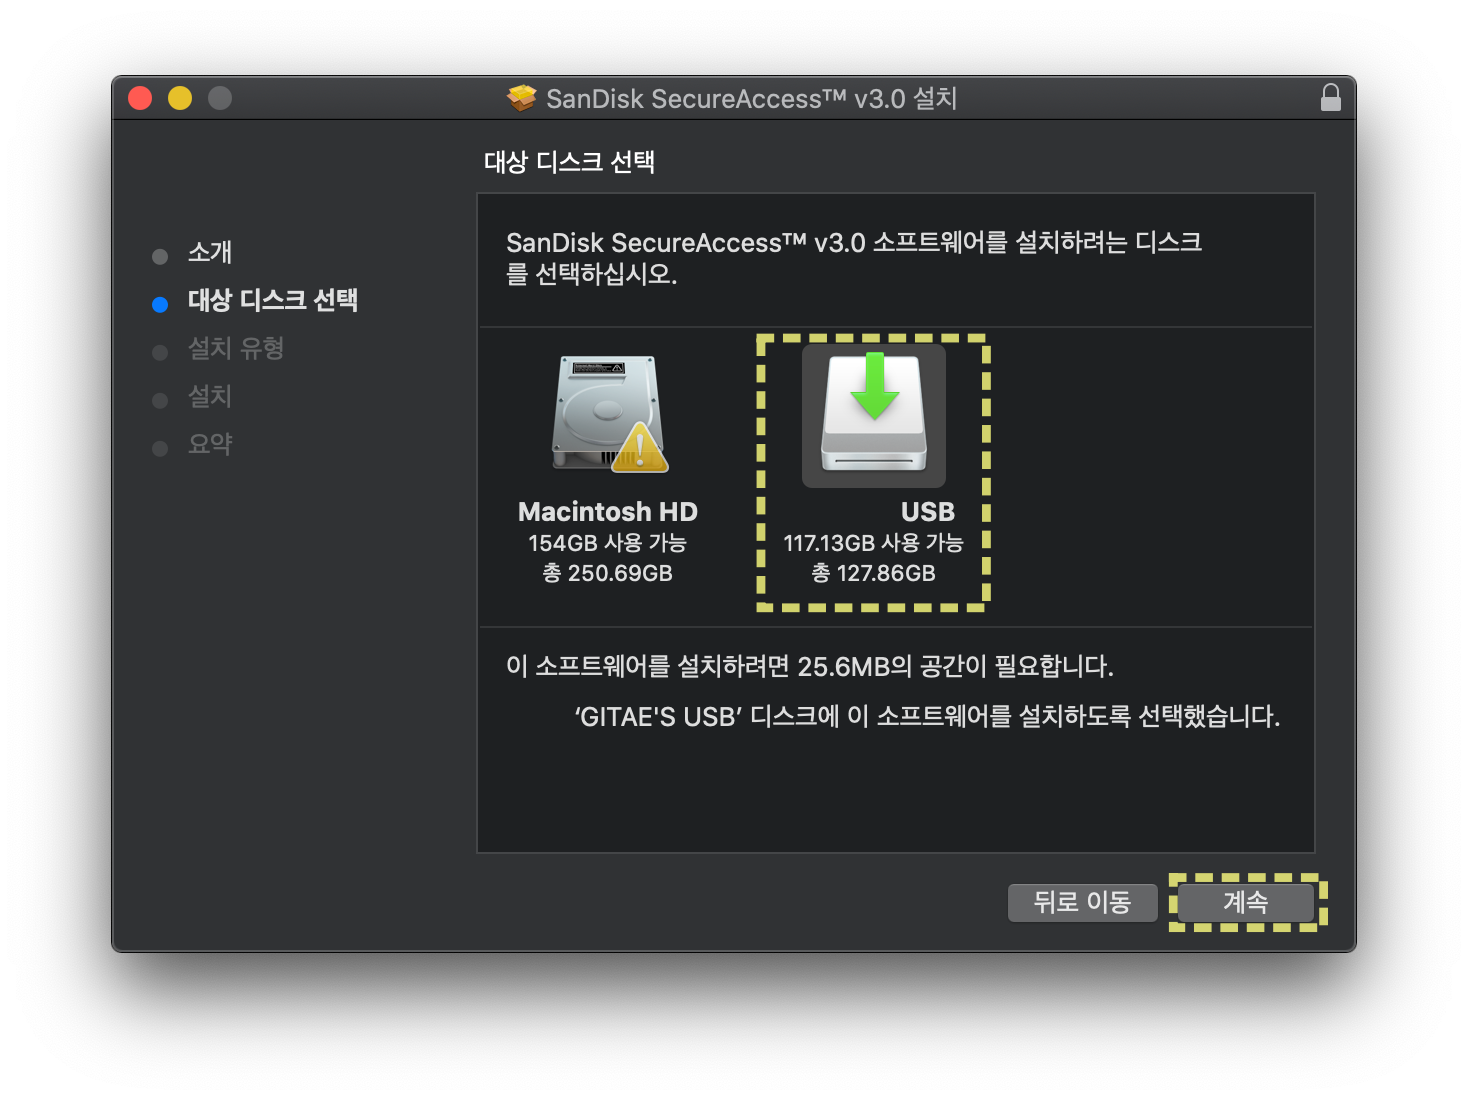The image size is (1468, 1100).
Task: Select the 소개 step in sidebar
Action: pos(210,252)
